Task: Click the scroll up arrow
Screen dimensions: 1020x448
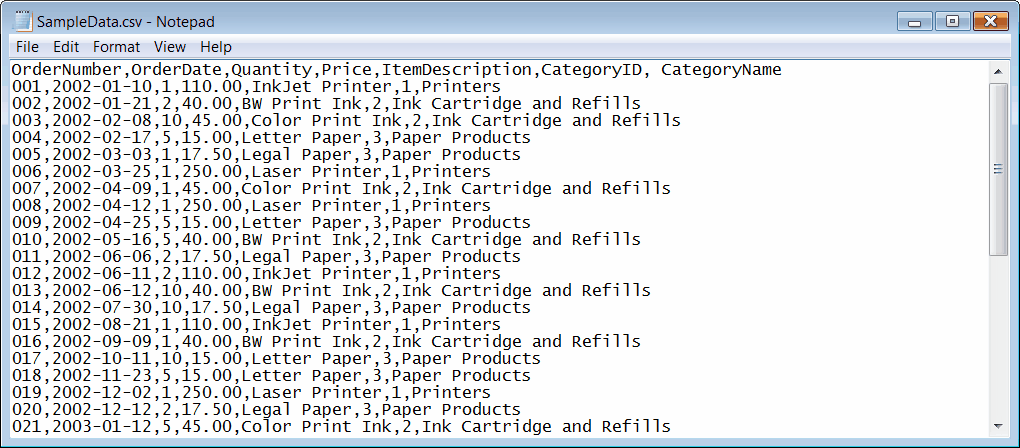Action: coord(998,71)
